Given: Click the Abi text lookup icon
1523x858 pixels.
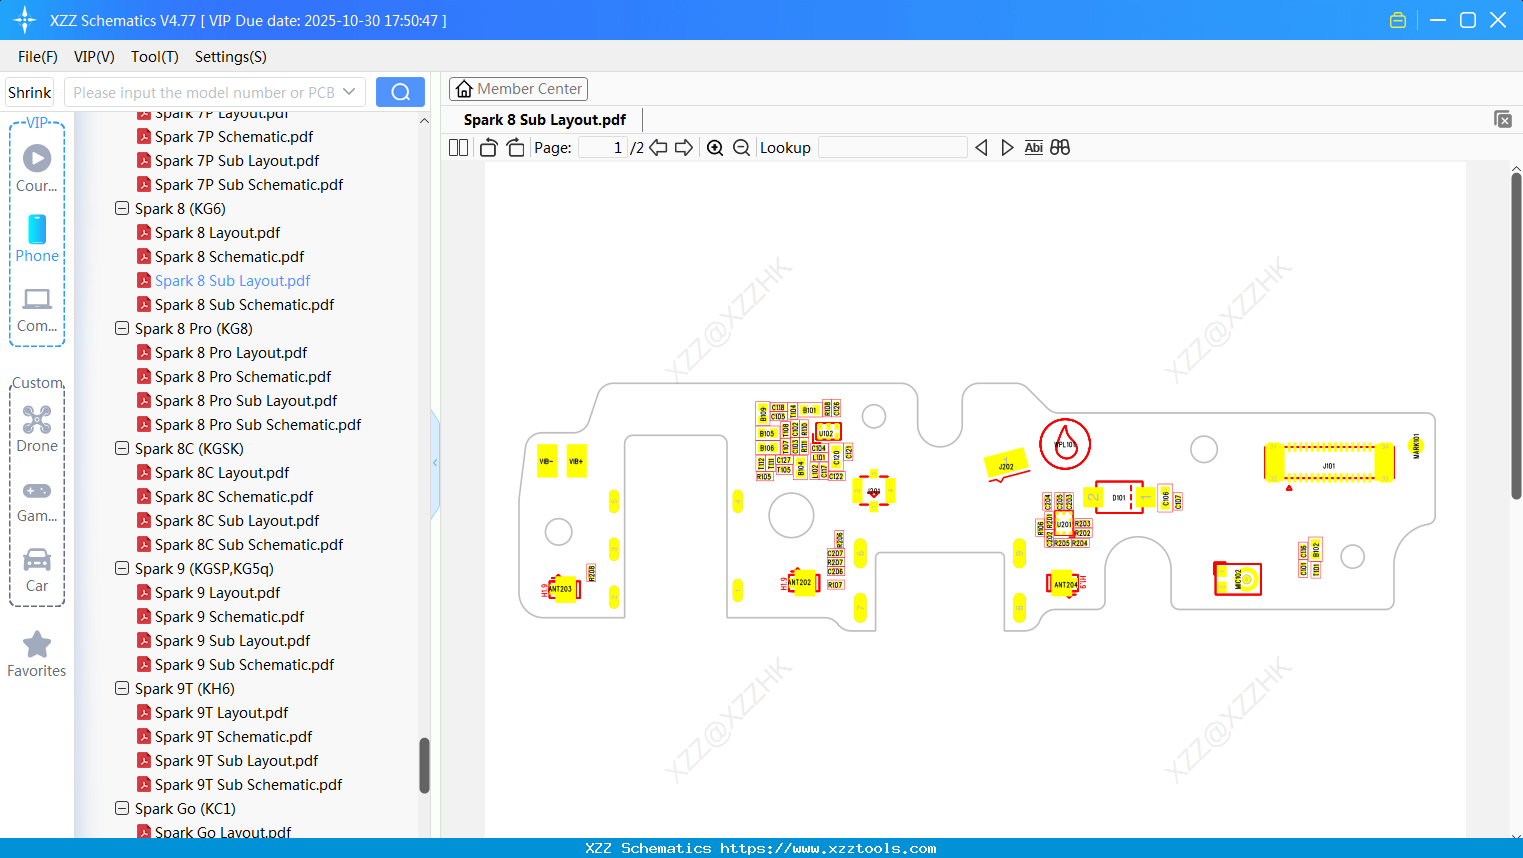Looking at the screenshot, I should (1033, 147).
